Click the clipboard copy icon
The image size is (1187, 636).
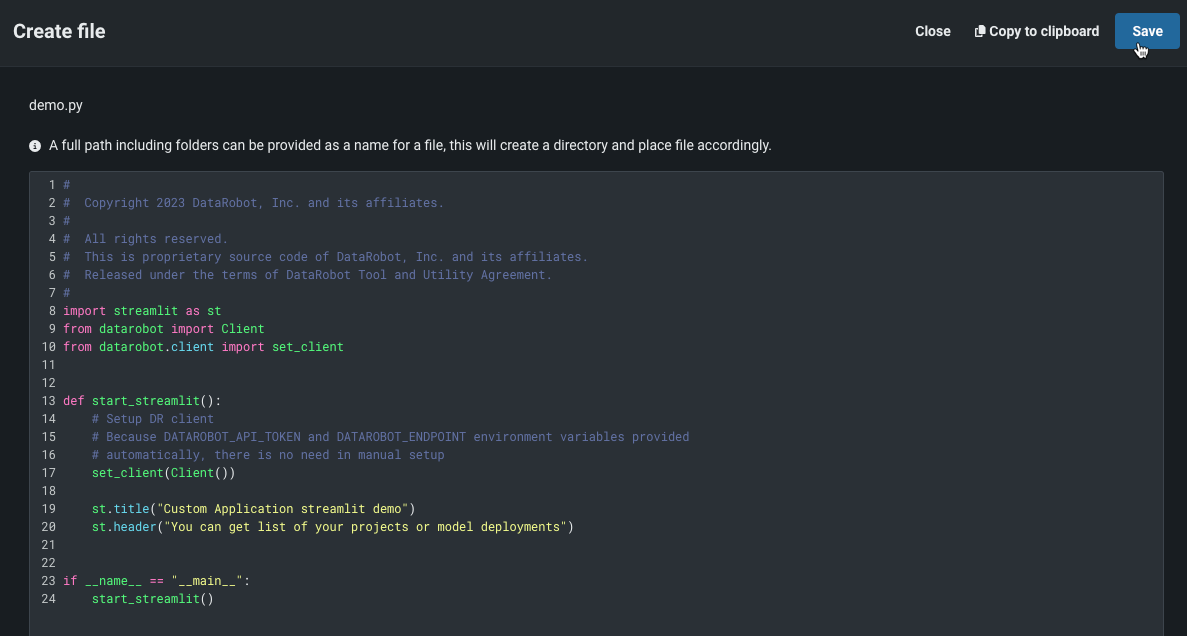point(980,31)
